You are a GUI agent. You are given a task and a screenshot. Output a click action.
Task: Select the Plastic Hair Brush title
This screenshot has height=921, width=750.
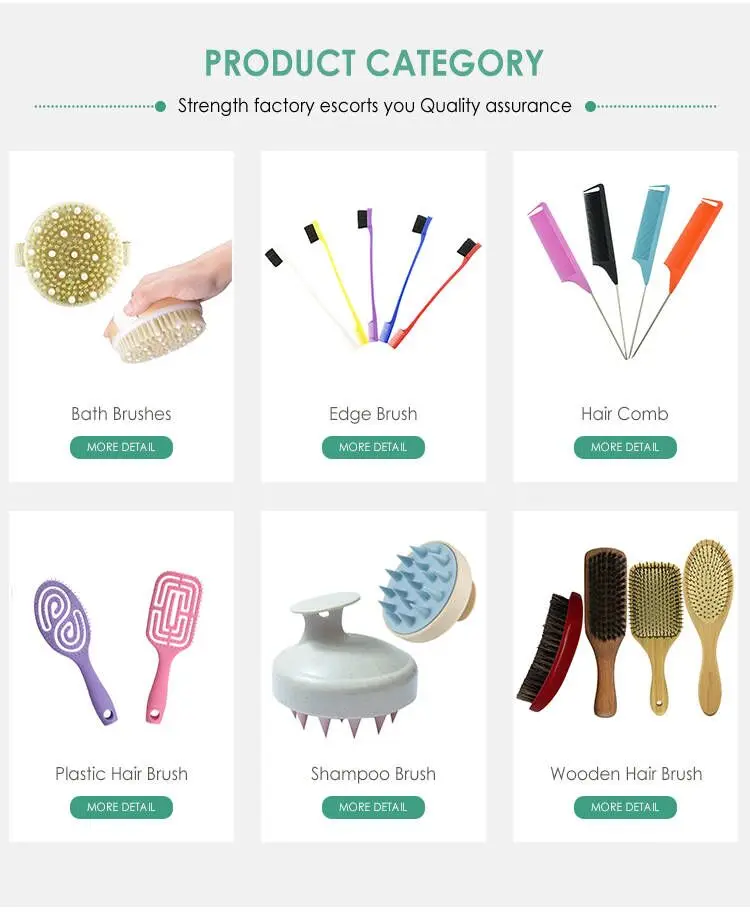point(121,774)
